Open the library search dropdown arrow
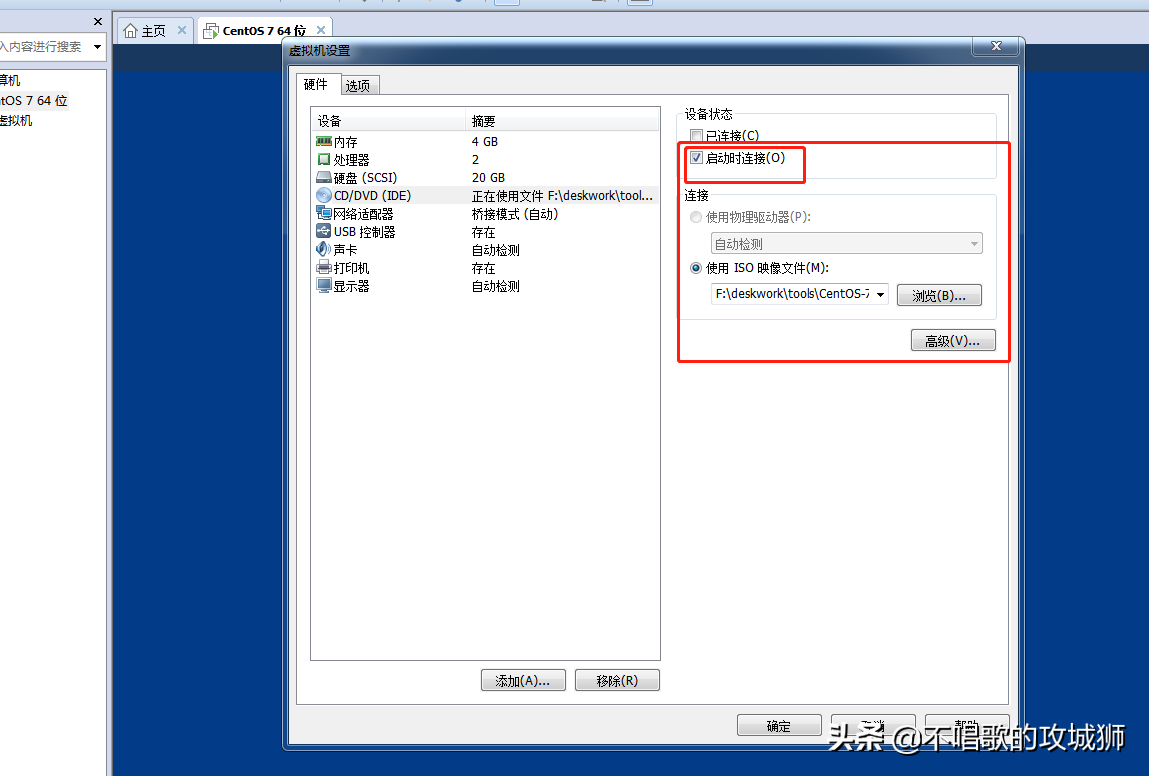 (97, 47)
